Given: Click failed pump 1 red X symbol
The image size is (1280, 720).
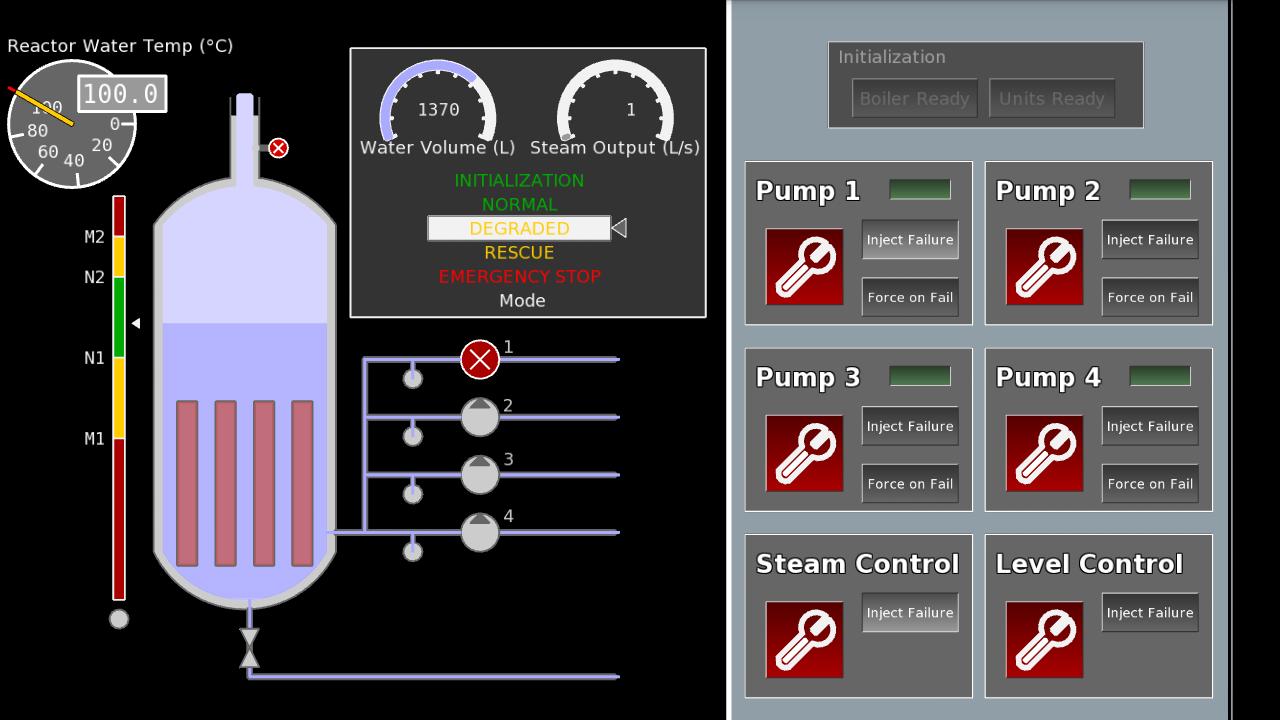Looking at the screenshot, I should point(480,360).
